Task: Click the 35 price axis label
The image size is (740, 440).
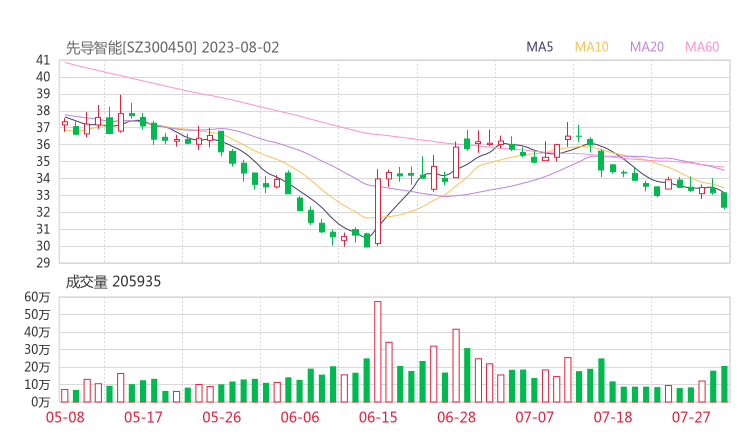Action: tap(43, 161)
